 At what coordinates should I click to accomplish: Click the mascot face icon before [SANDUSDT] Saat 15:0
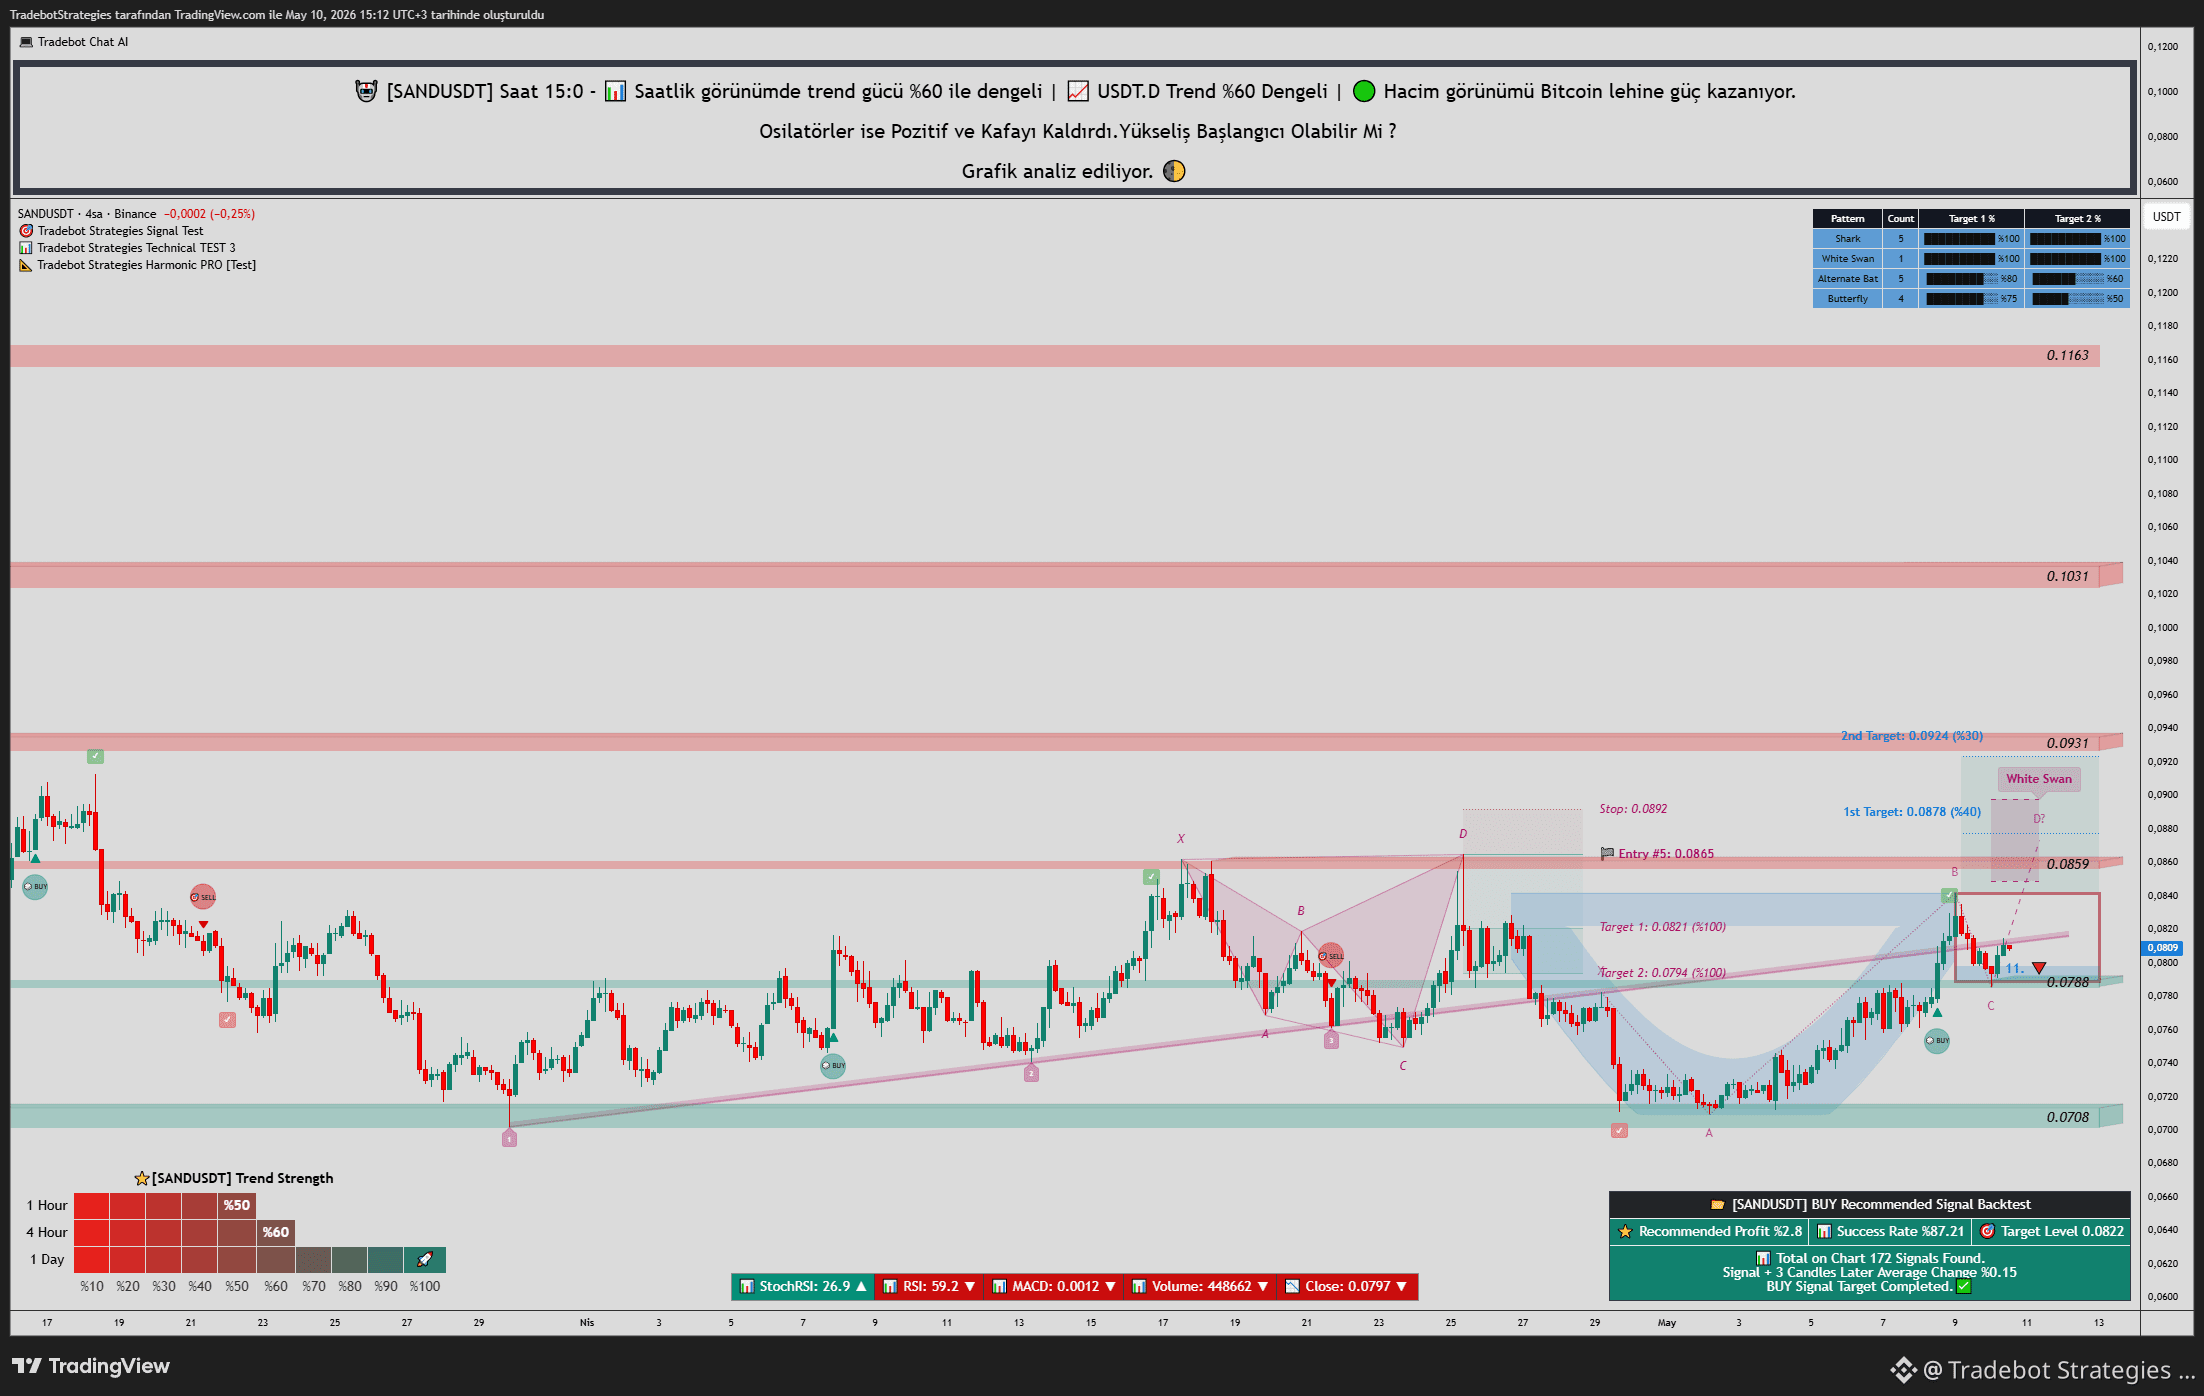point(367,91)
